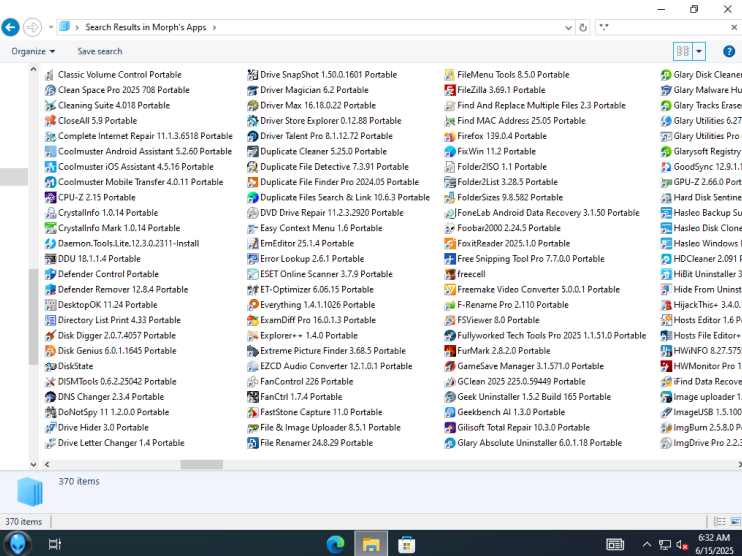Launch Microsoft Edge from the taskbar
The width and height of the screenshot is (742, 556).
[x=336, y=544]
